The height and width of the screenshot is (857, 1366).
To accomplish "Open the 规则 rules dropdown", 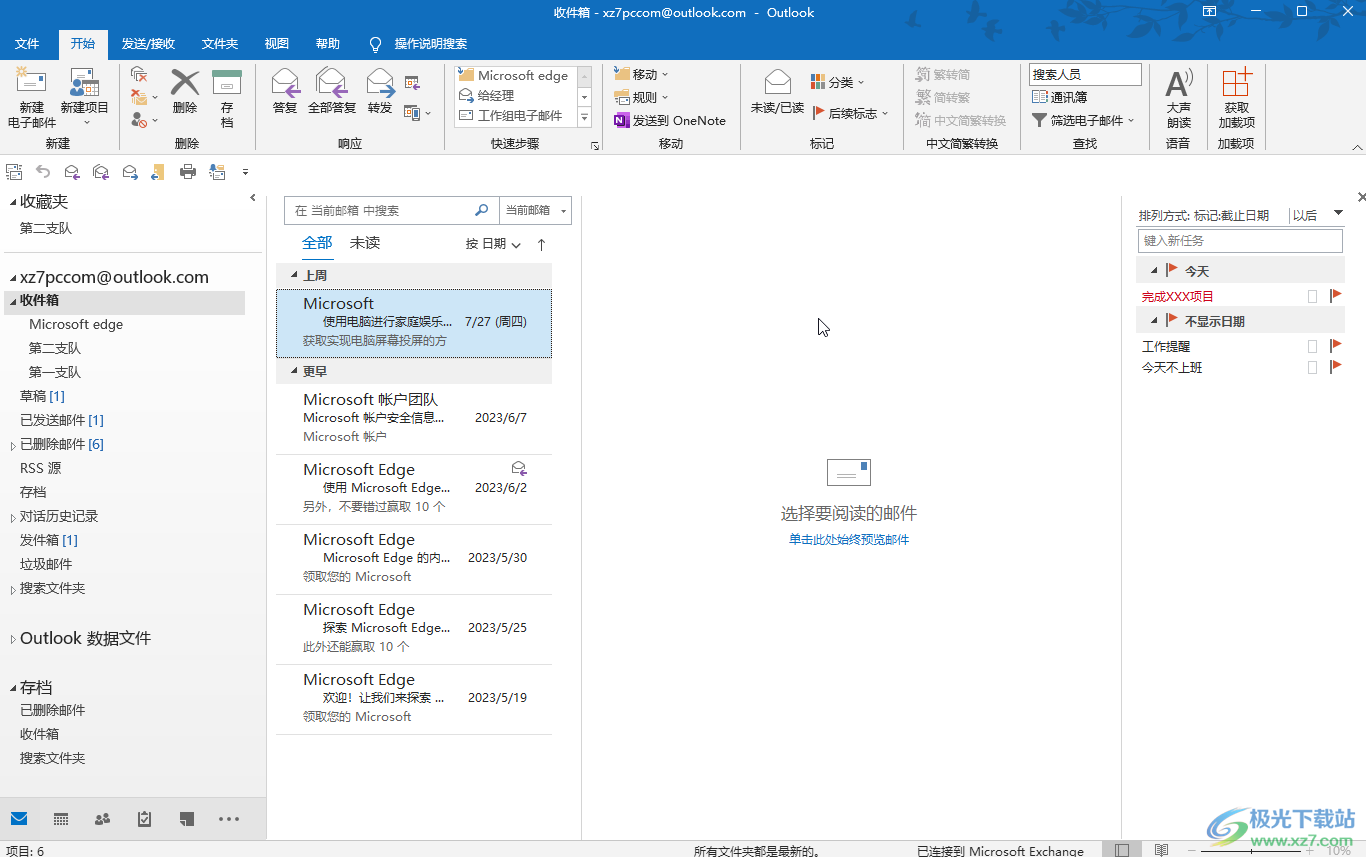I will (x=641, y=97).
